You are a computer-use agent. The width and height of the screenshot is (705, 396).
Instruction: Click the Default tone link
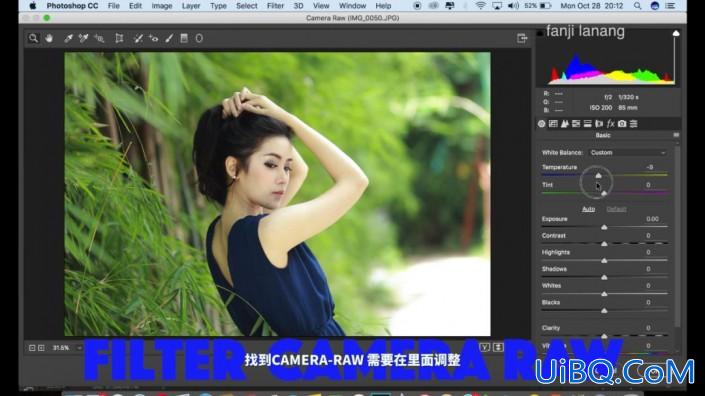616,209
